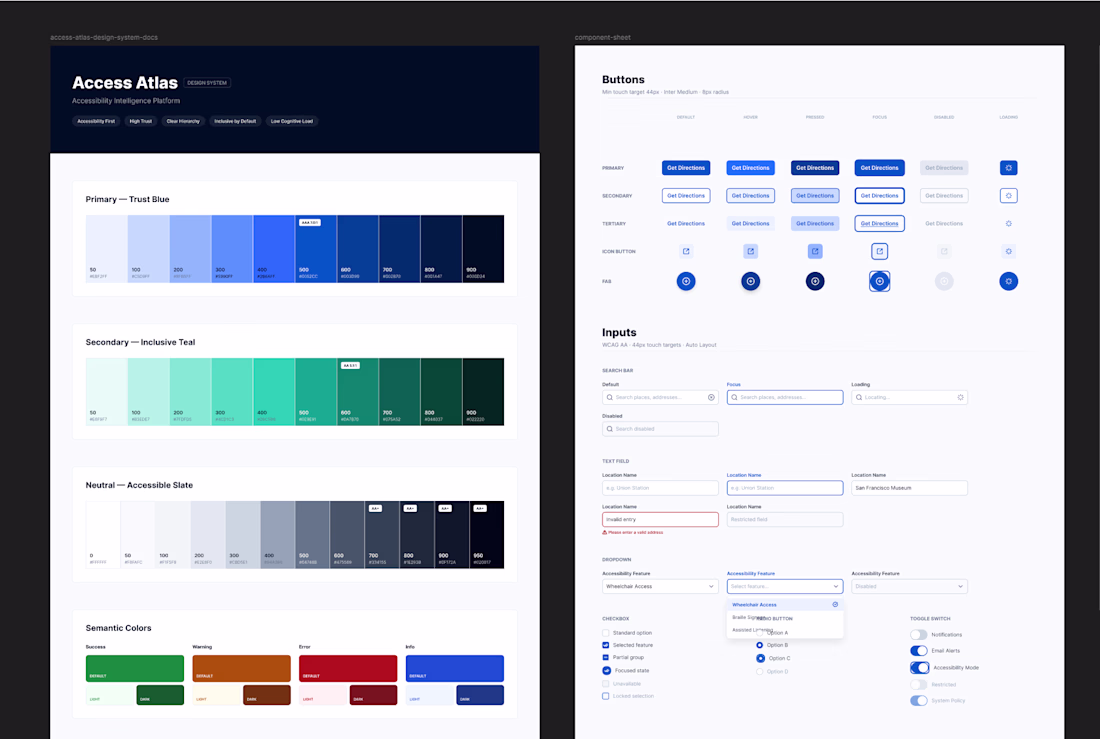The image size is (1100, 739).
Task: Click the Disabled Accessibility Feature dropdown
Action: (x=909, y=586)
